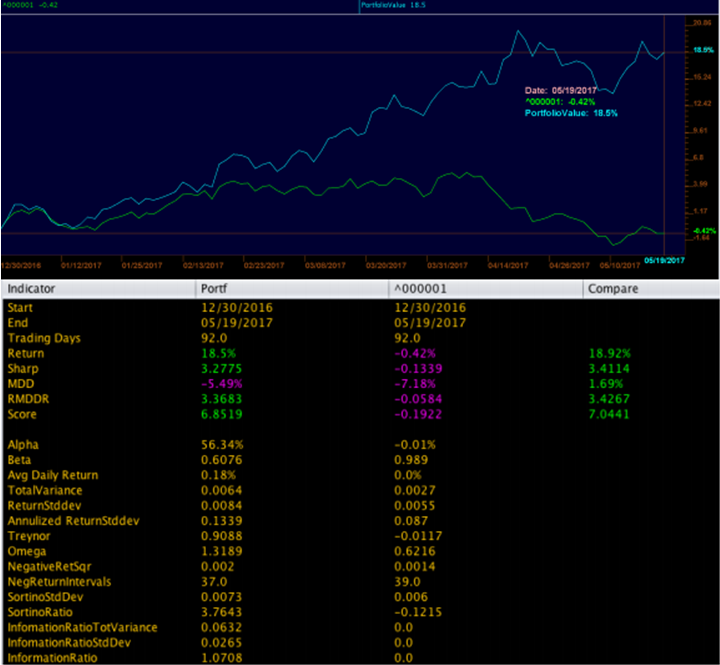Click the 02/13/2017 date axis label
Viewport: 720px width, 665px height.
click(x=203, y=265)
